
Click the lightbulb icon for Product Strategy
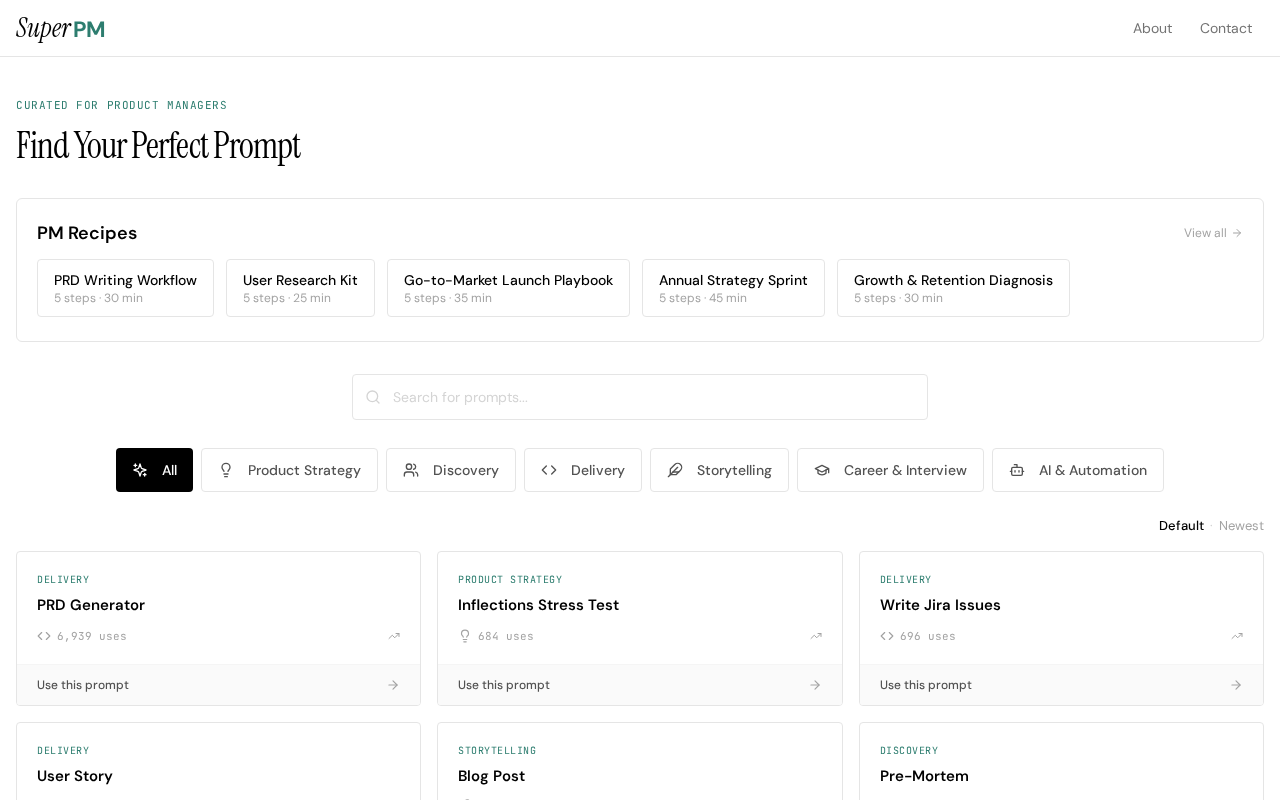tap(226, 470)
